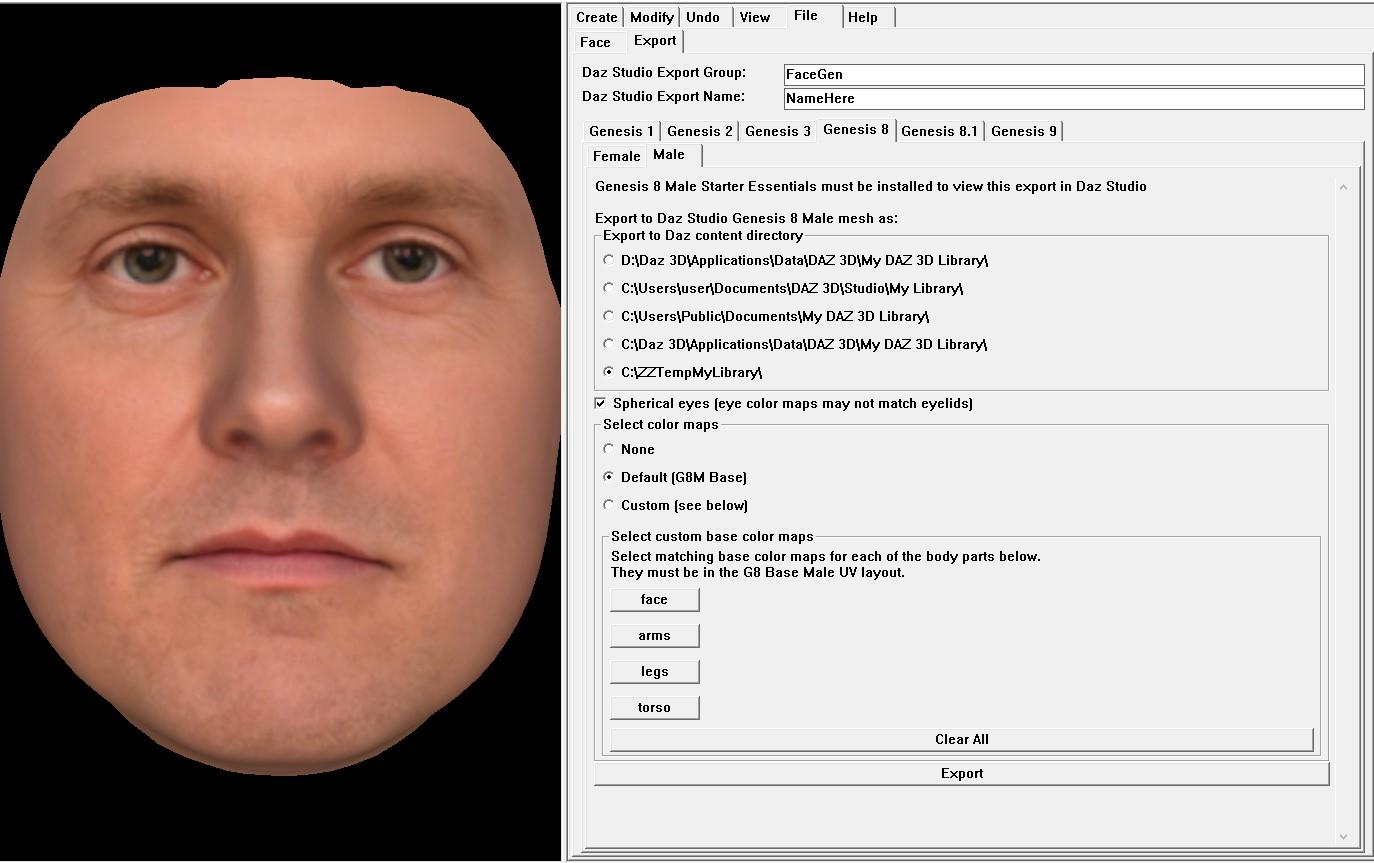
Task: Switch to the Genesis 2 tab
Action: [700, 131]
